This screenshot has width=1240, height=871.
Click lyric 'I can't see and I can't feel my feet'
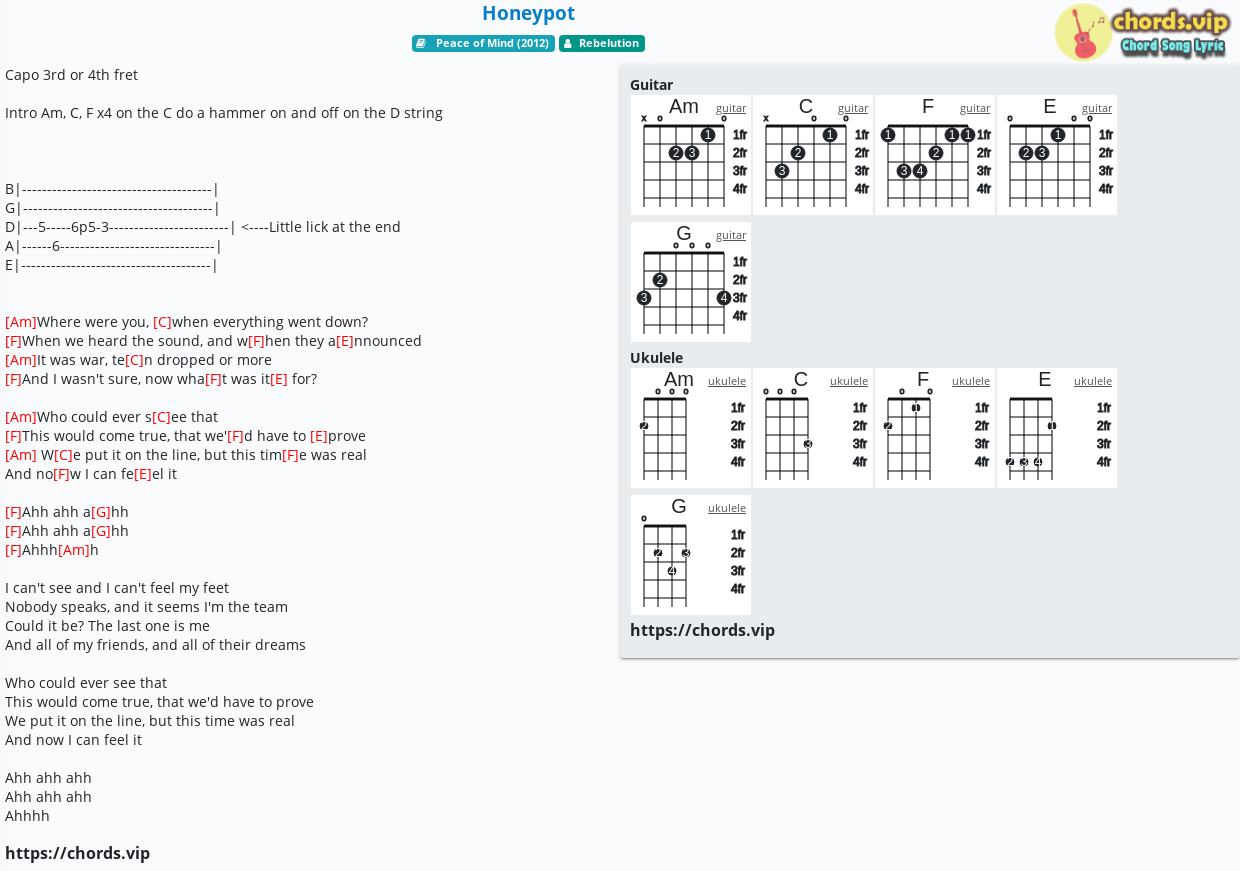[117, 588]
